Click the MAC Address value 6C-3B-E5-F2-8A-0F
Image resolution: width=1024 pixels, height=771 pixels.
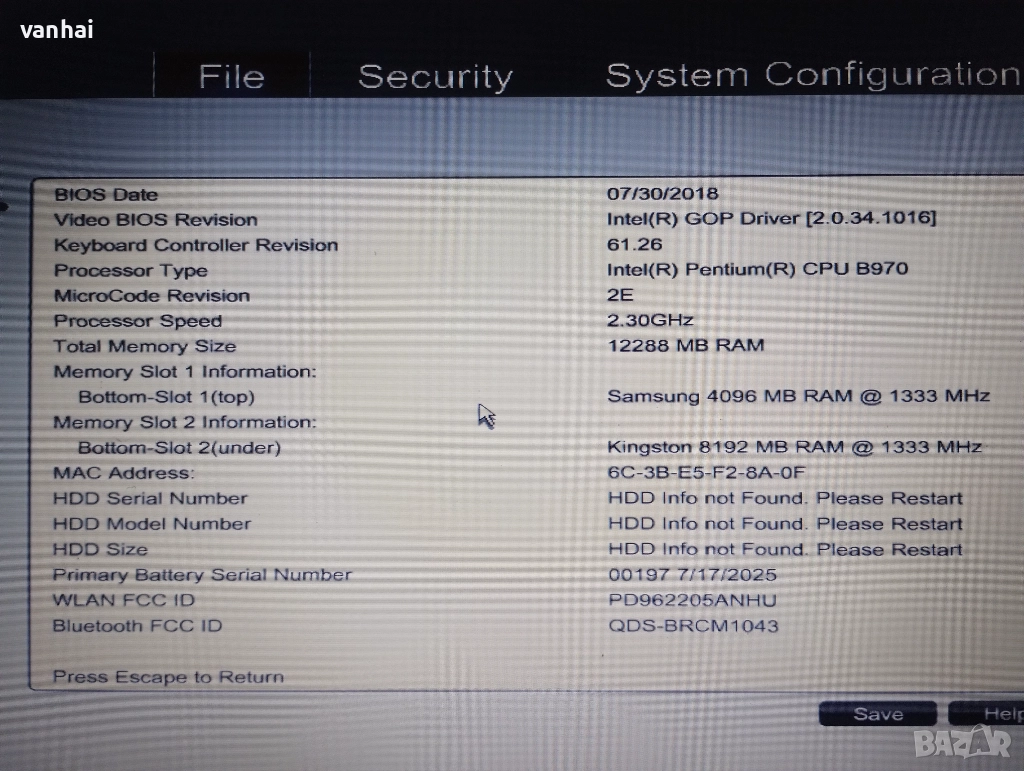click(706, 473)
